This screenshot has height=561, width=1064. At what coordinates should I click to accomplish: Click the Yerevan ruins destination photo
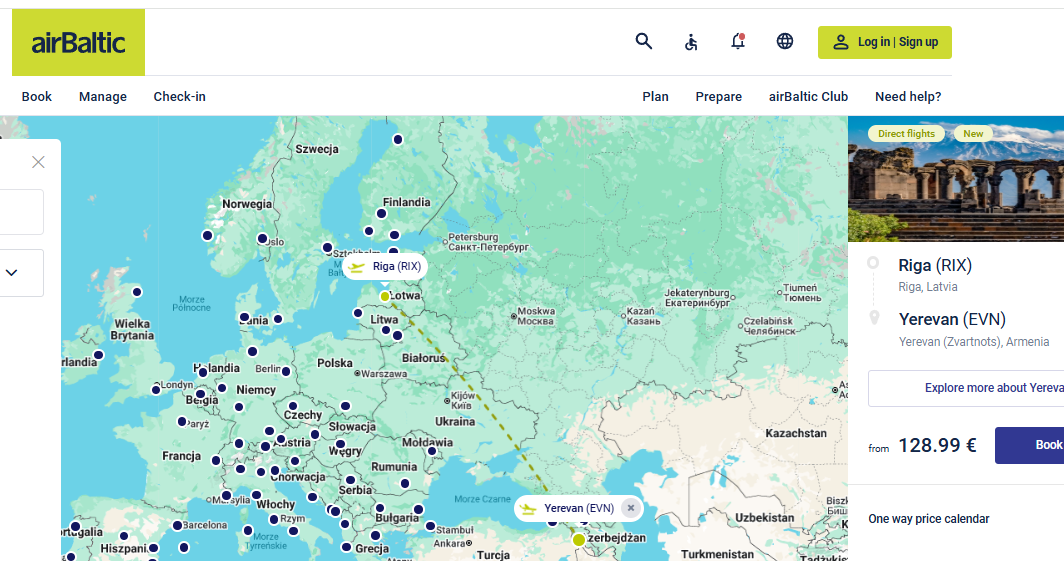pyautogui.click(x=956, y=179)
